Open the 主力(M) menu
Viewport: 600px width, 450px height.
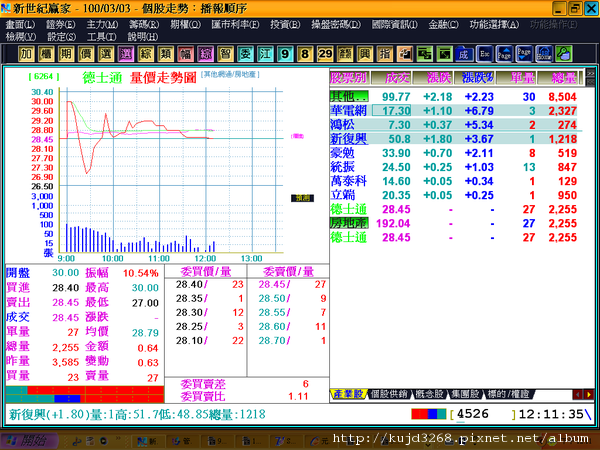pyautogui.click(x=102, y=24)
